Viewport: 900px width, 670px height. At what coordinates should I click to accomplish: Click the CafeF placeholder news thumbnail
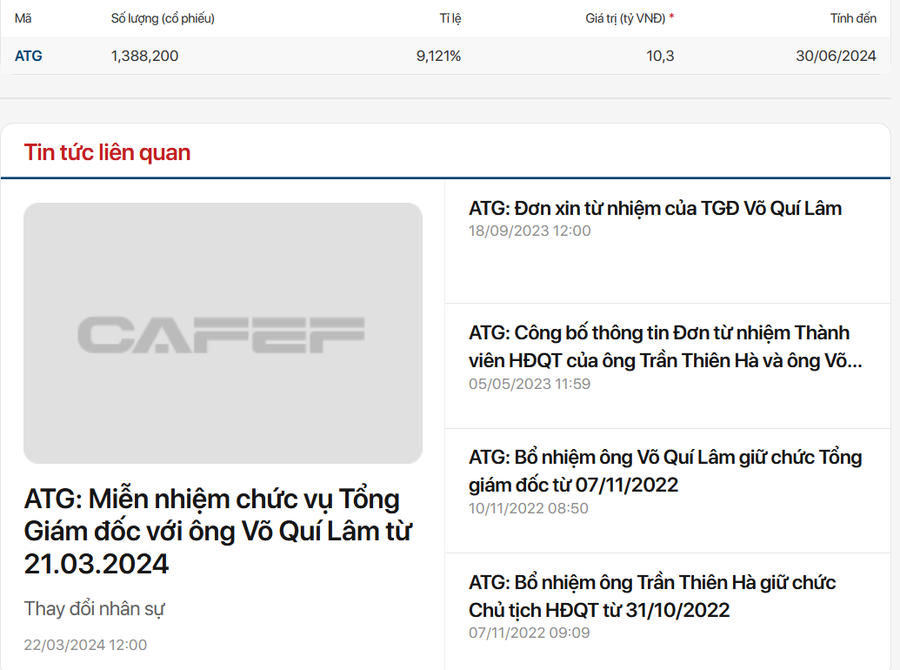(223, 333)
